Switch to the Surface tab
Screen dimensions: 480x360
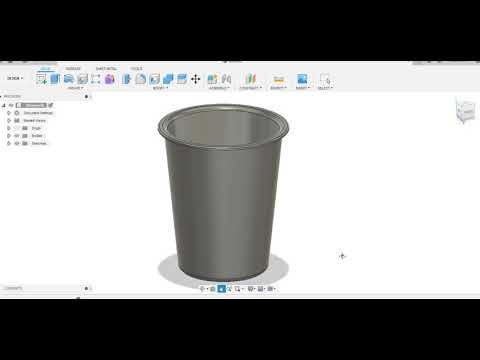[x=73, y=69]
